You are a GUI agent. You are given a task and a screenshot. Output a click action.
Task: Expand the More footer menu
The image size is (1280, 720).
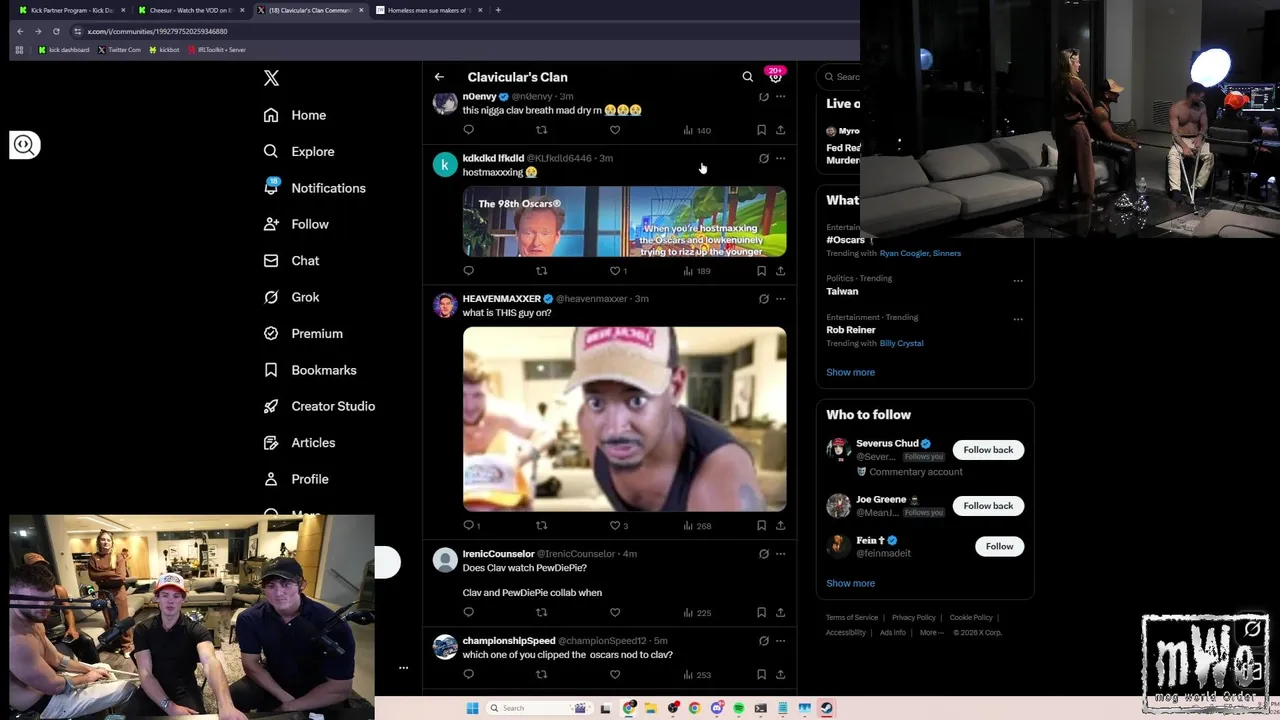point(930,633)
